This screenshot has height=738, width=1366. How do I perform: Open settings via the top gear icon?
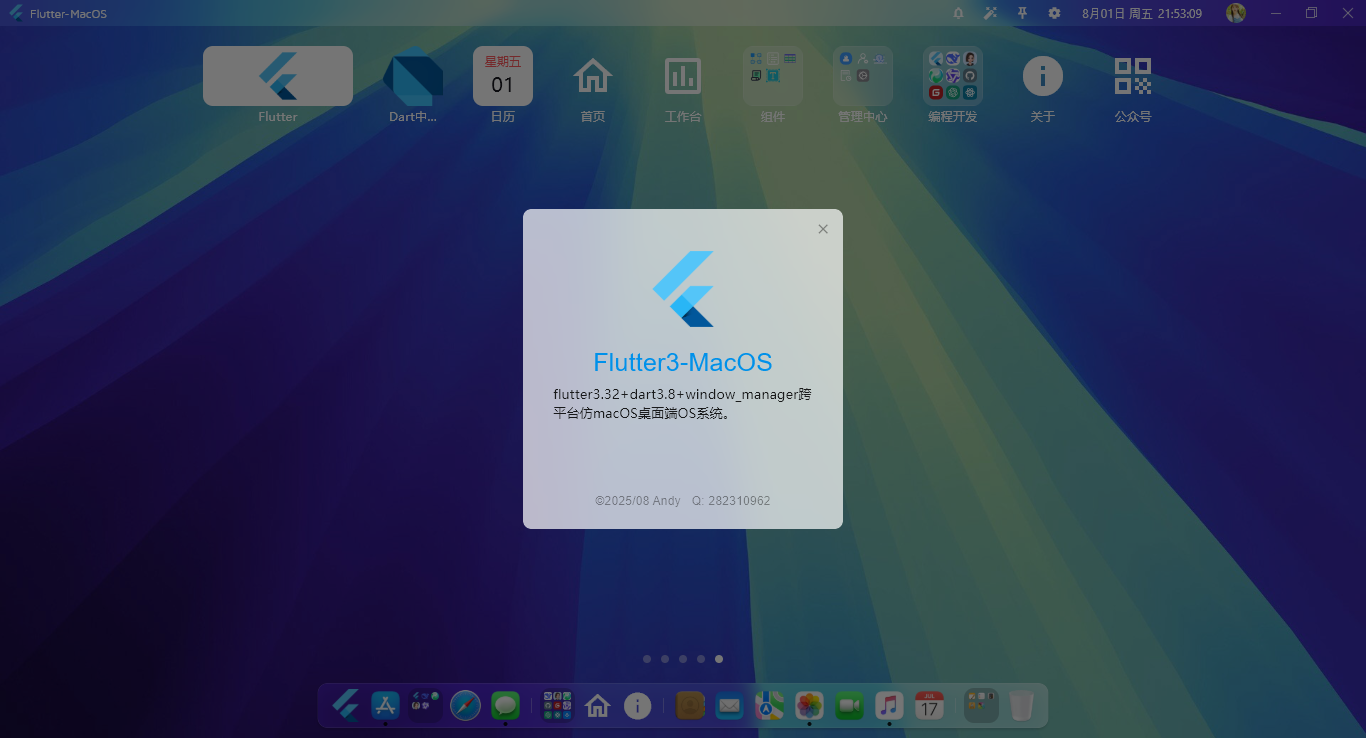pyautogui.click(x=1054, y=13)
